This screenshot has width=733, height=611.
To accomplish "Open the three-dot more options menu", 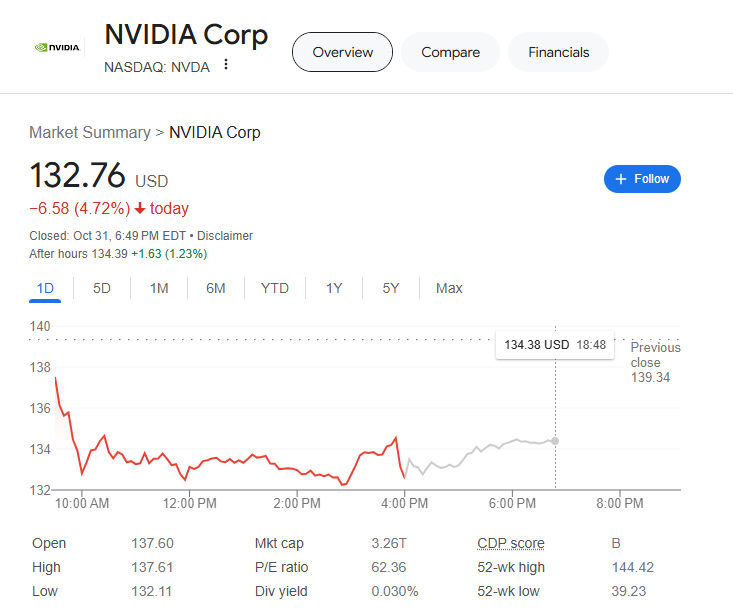I will coord(226,65).
